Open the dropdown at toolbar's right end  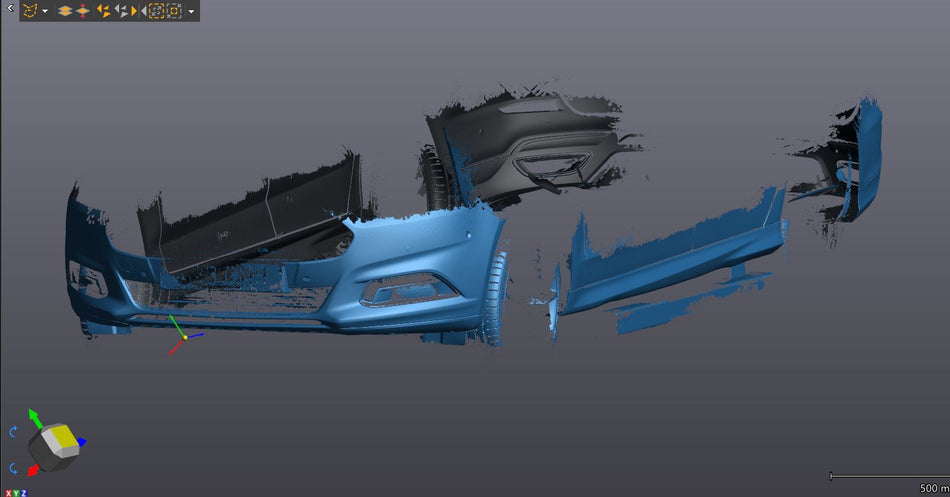(x=191, y=12)
